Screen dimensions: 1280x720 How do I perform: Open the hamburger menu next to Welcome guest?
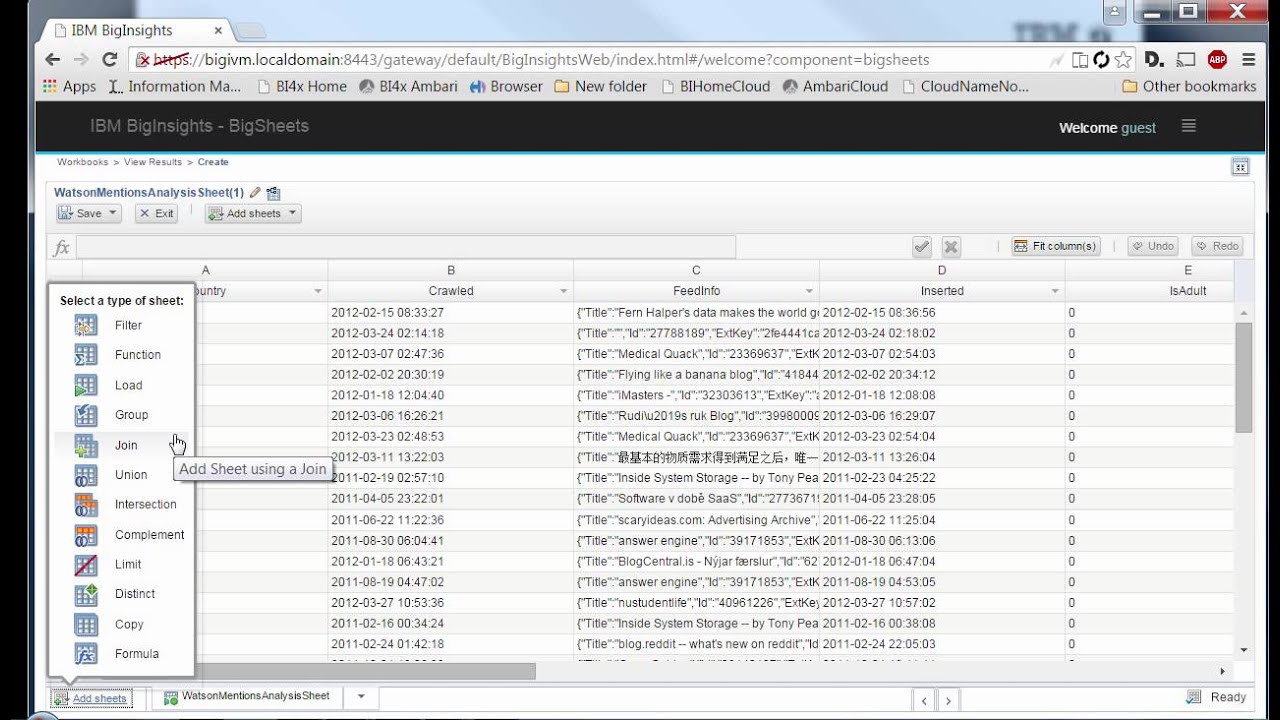pos(1188,126)
